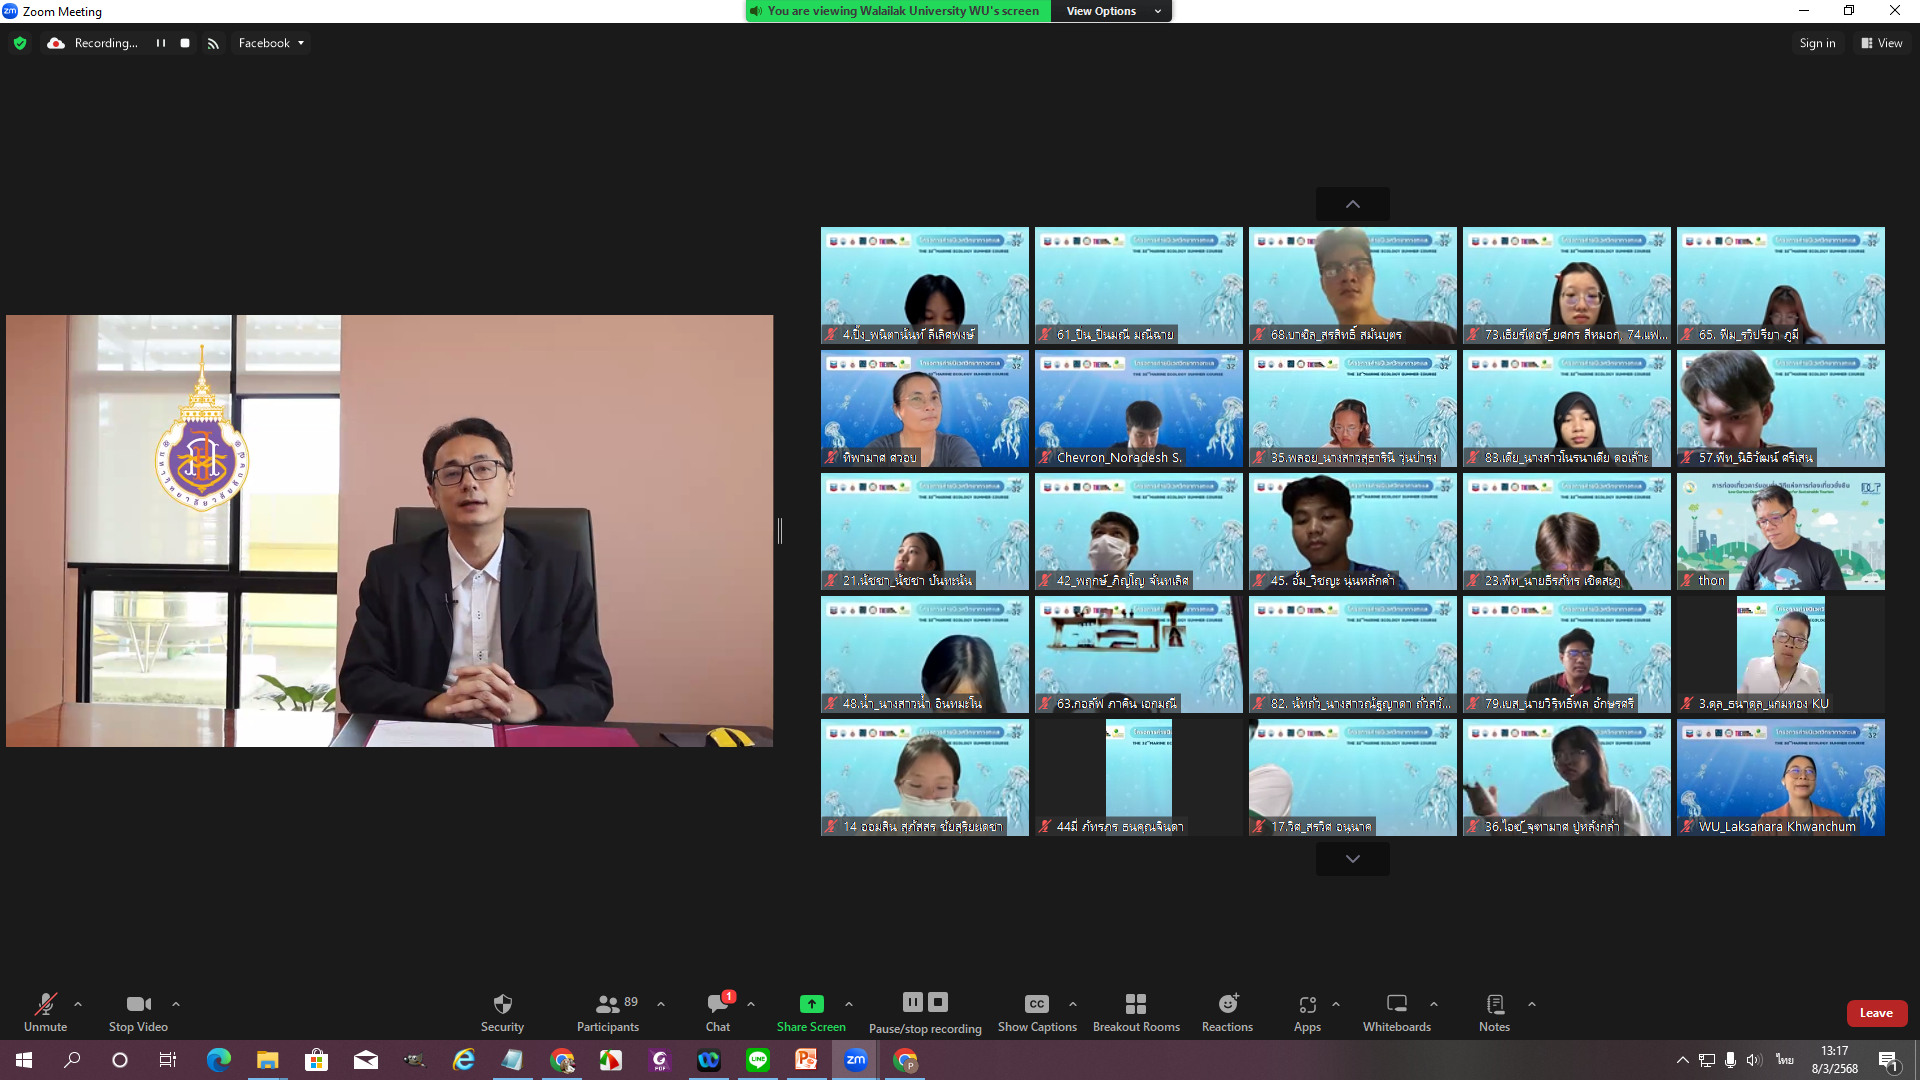Click the Sign in link
Screen dimensions: 1920x1080
coord(1817,43)
